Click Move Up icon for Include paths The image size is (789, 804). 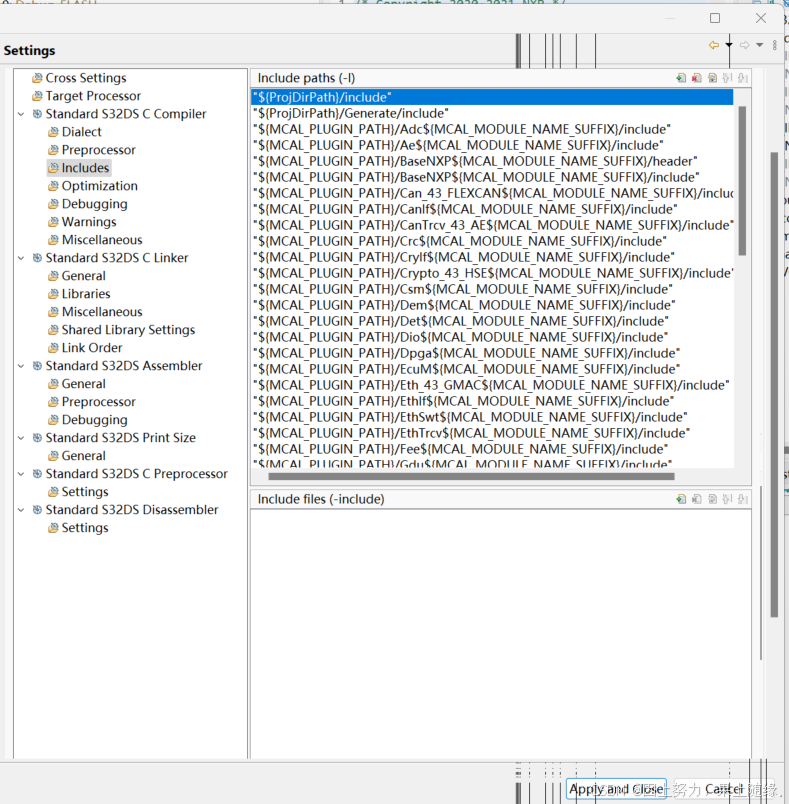727,78
